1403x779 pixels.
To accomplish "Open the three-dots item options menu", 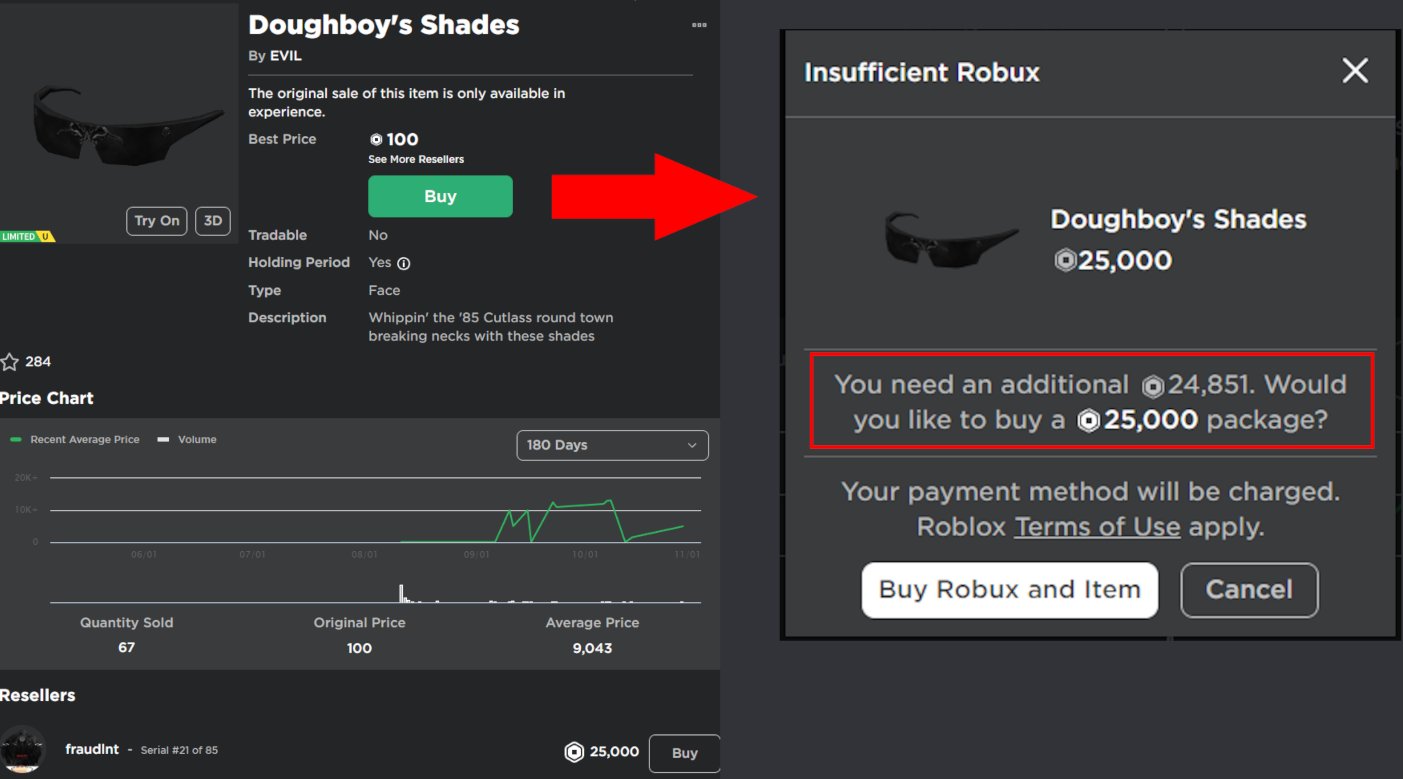I will tap(699, 26).
